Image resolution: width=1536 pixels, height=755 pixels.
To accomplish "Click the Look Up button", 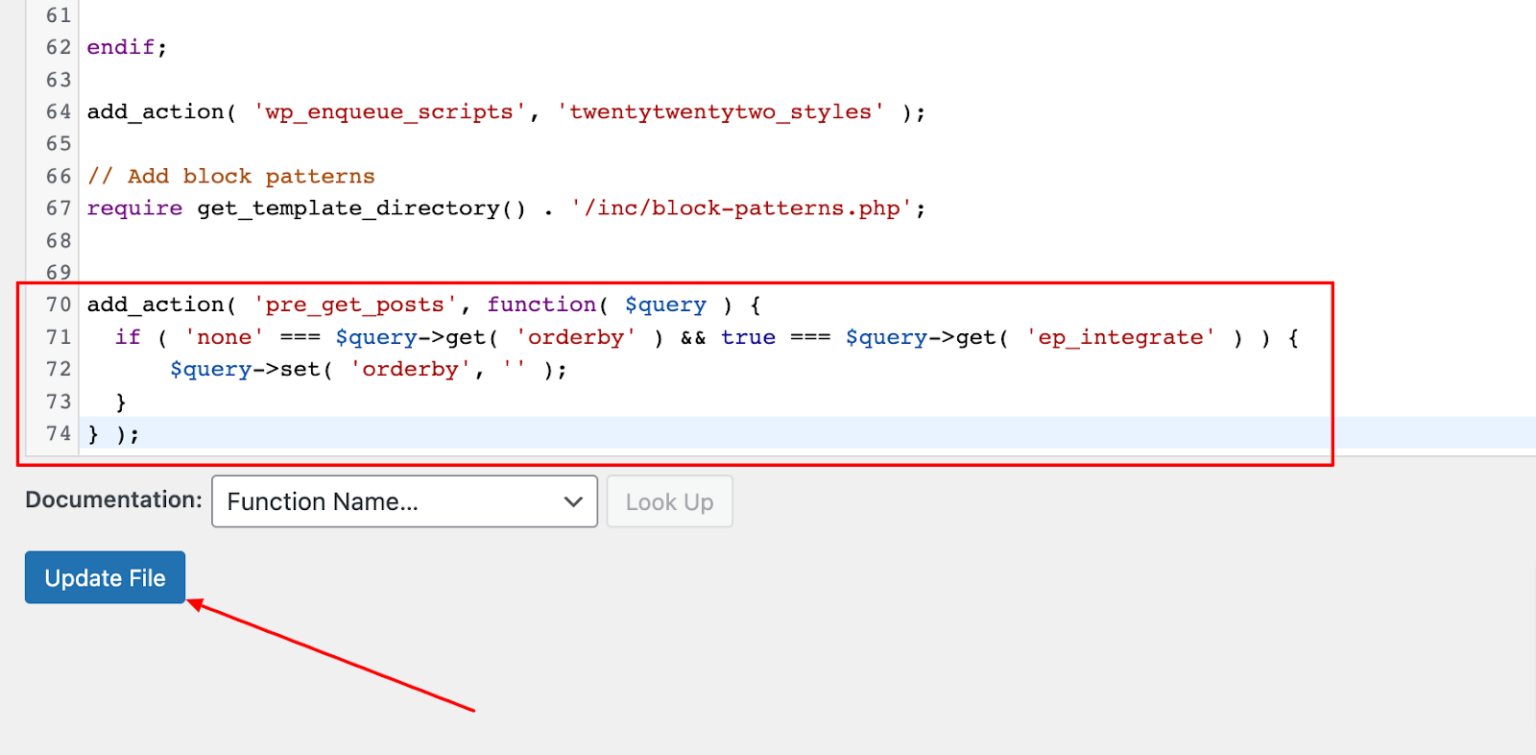I will click(669, 501).
